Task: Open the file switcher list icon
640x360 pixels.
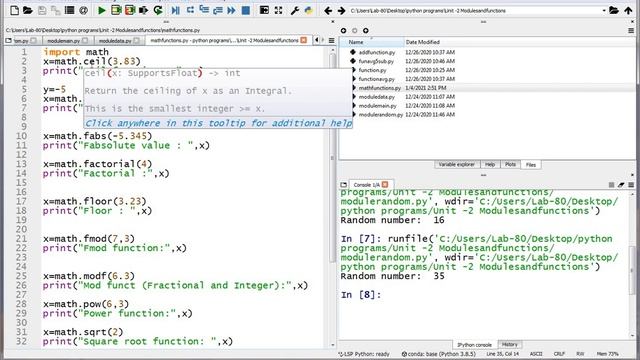Action: (x=69, y=10)
